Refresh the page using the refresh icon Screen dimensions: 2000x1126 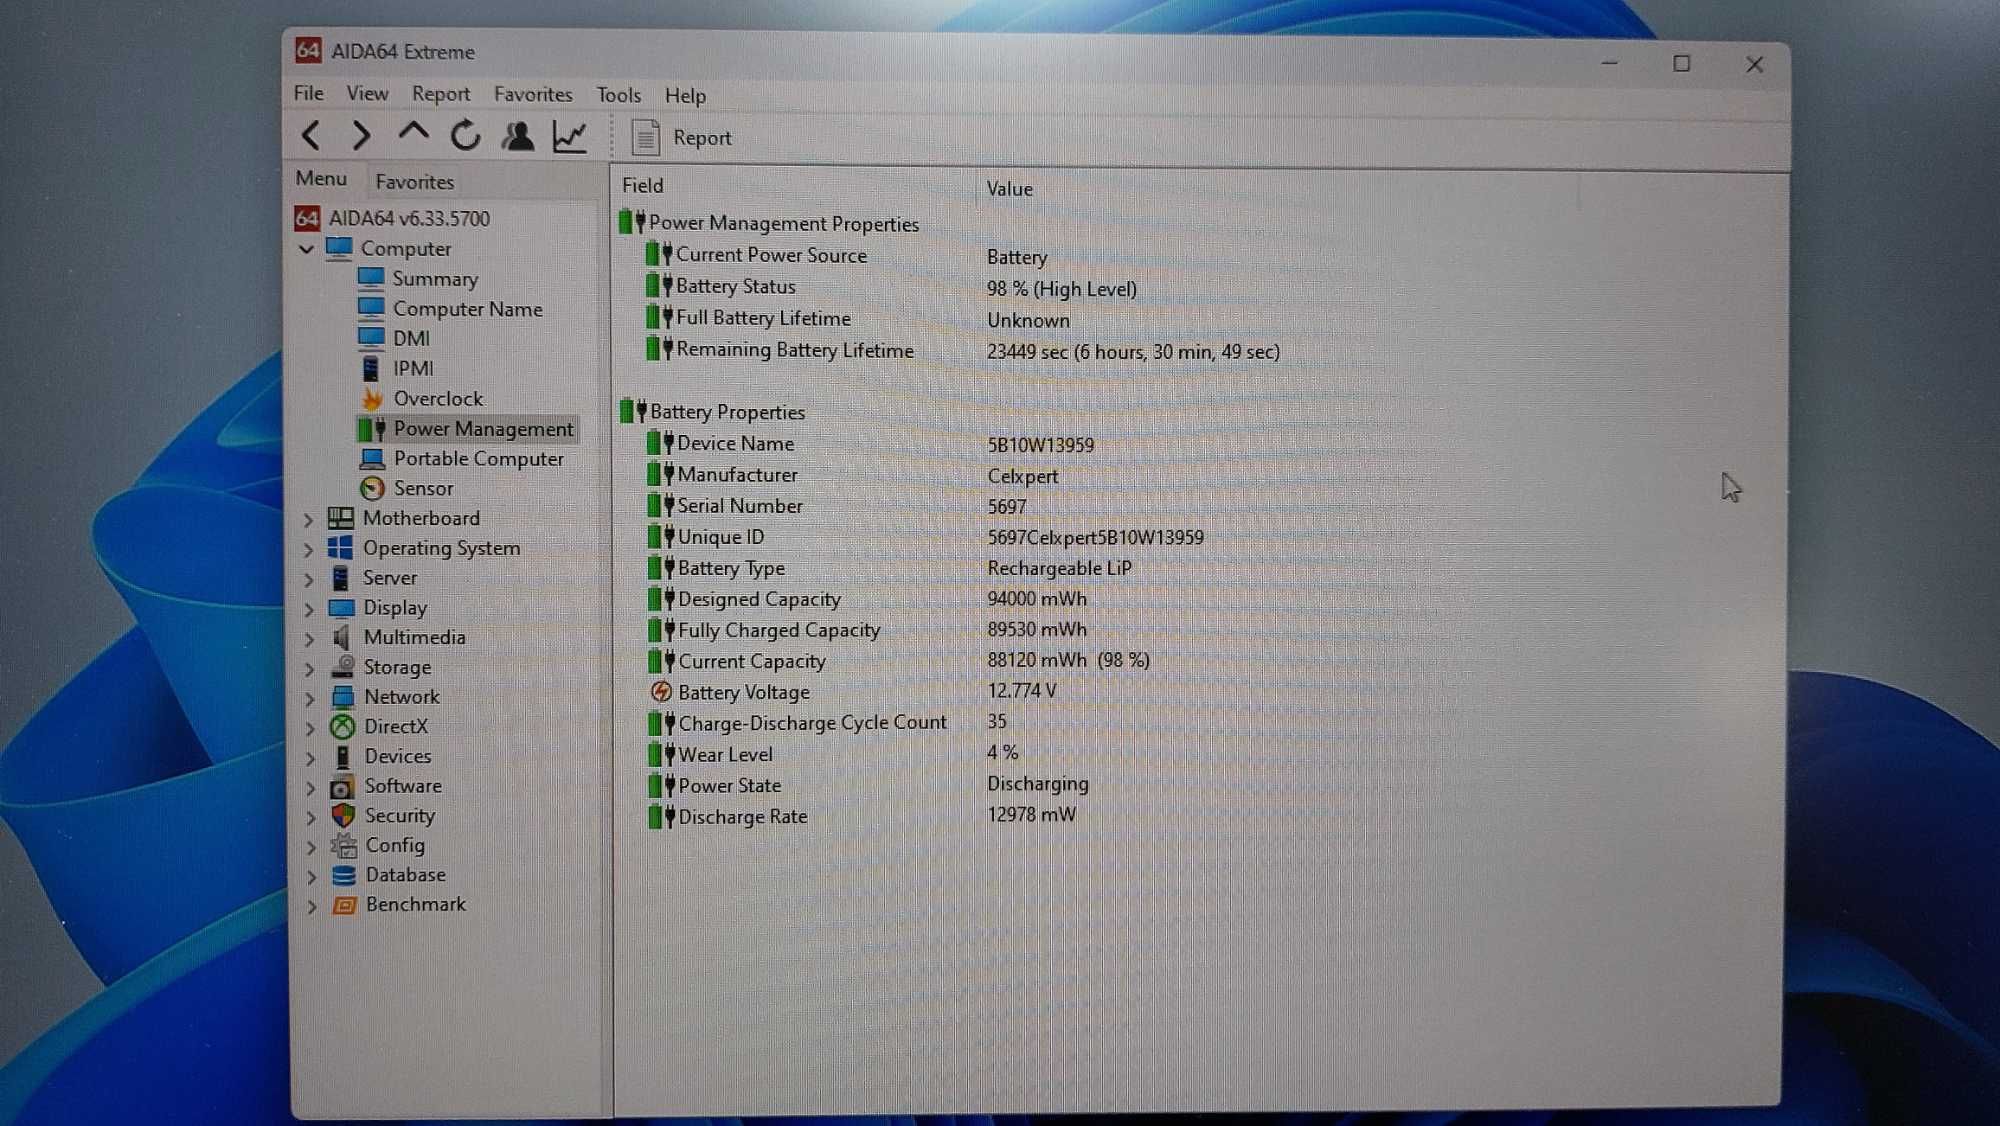click(x=465, y=135)
